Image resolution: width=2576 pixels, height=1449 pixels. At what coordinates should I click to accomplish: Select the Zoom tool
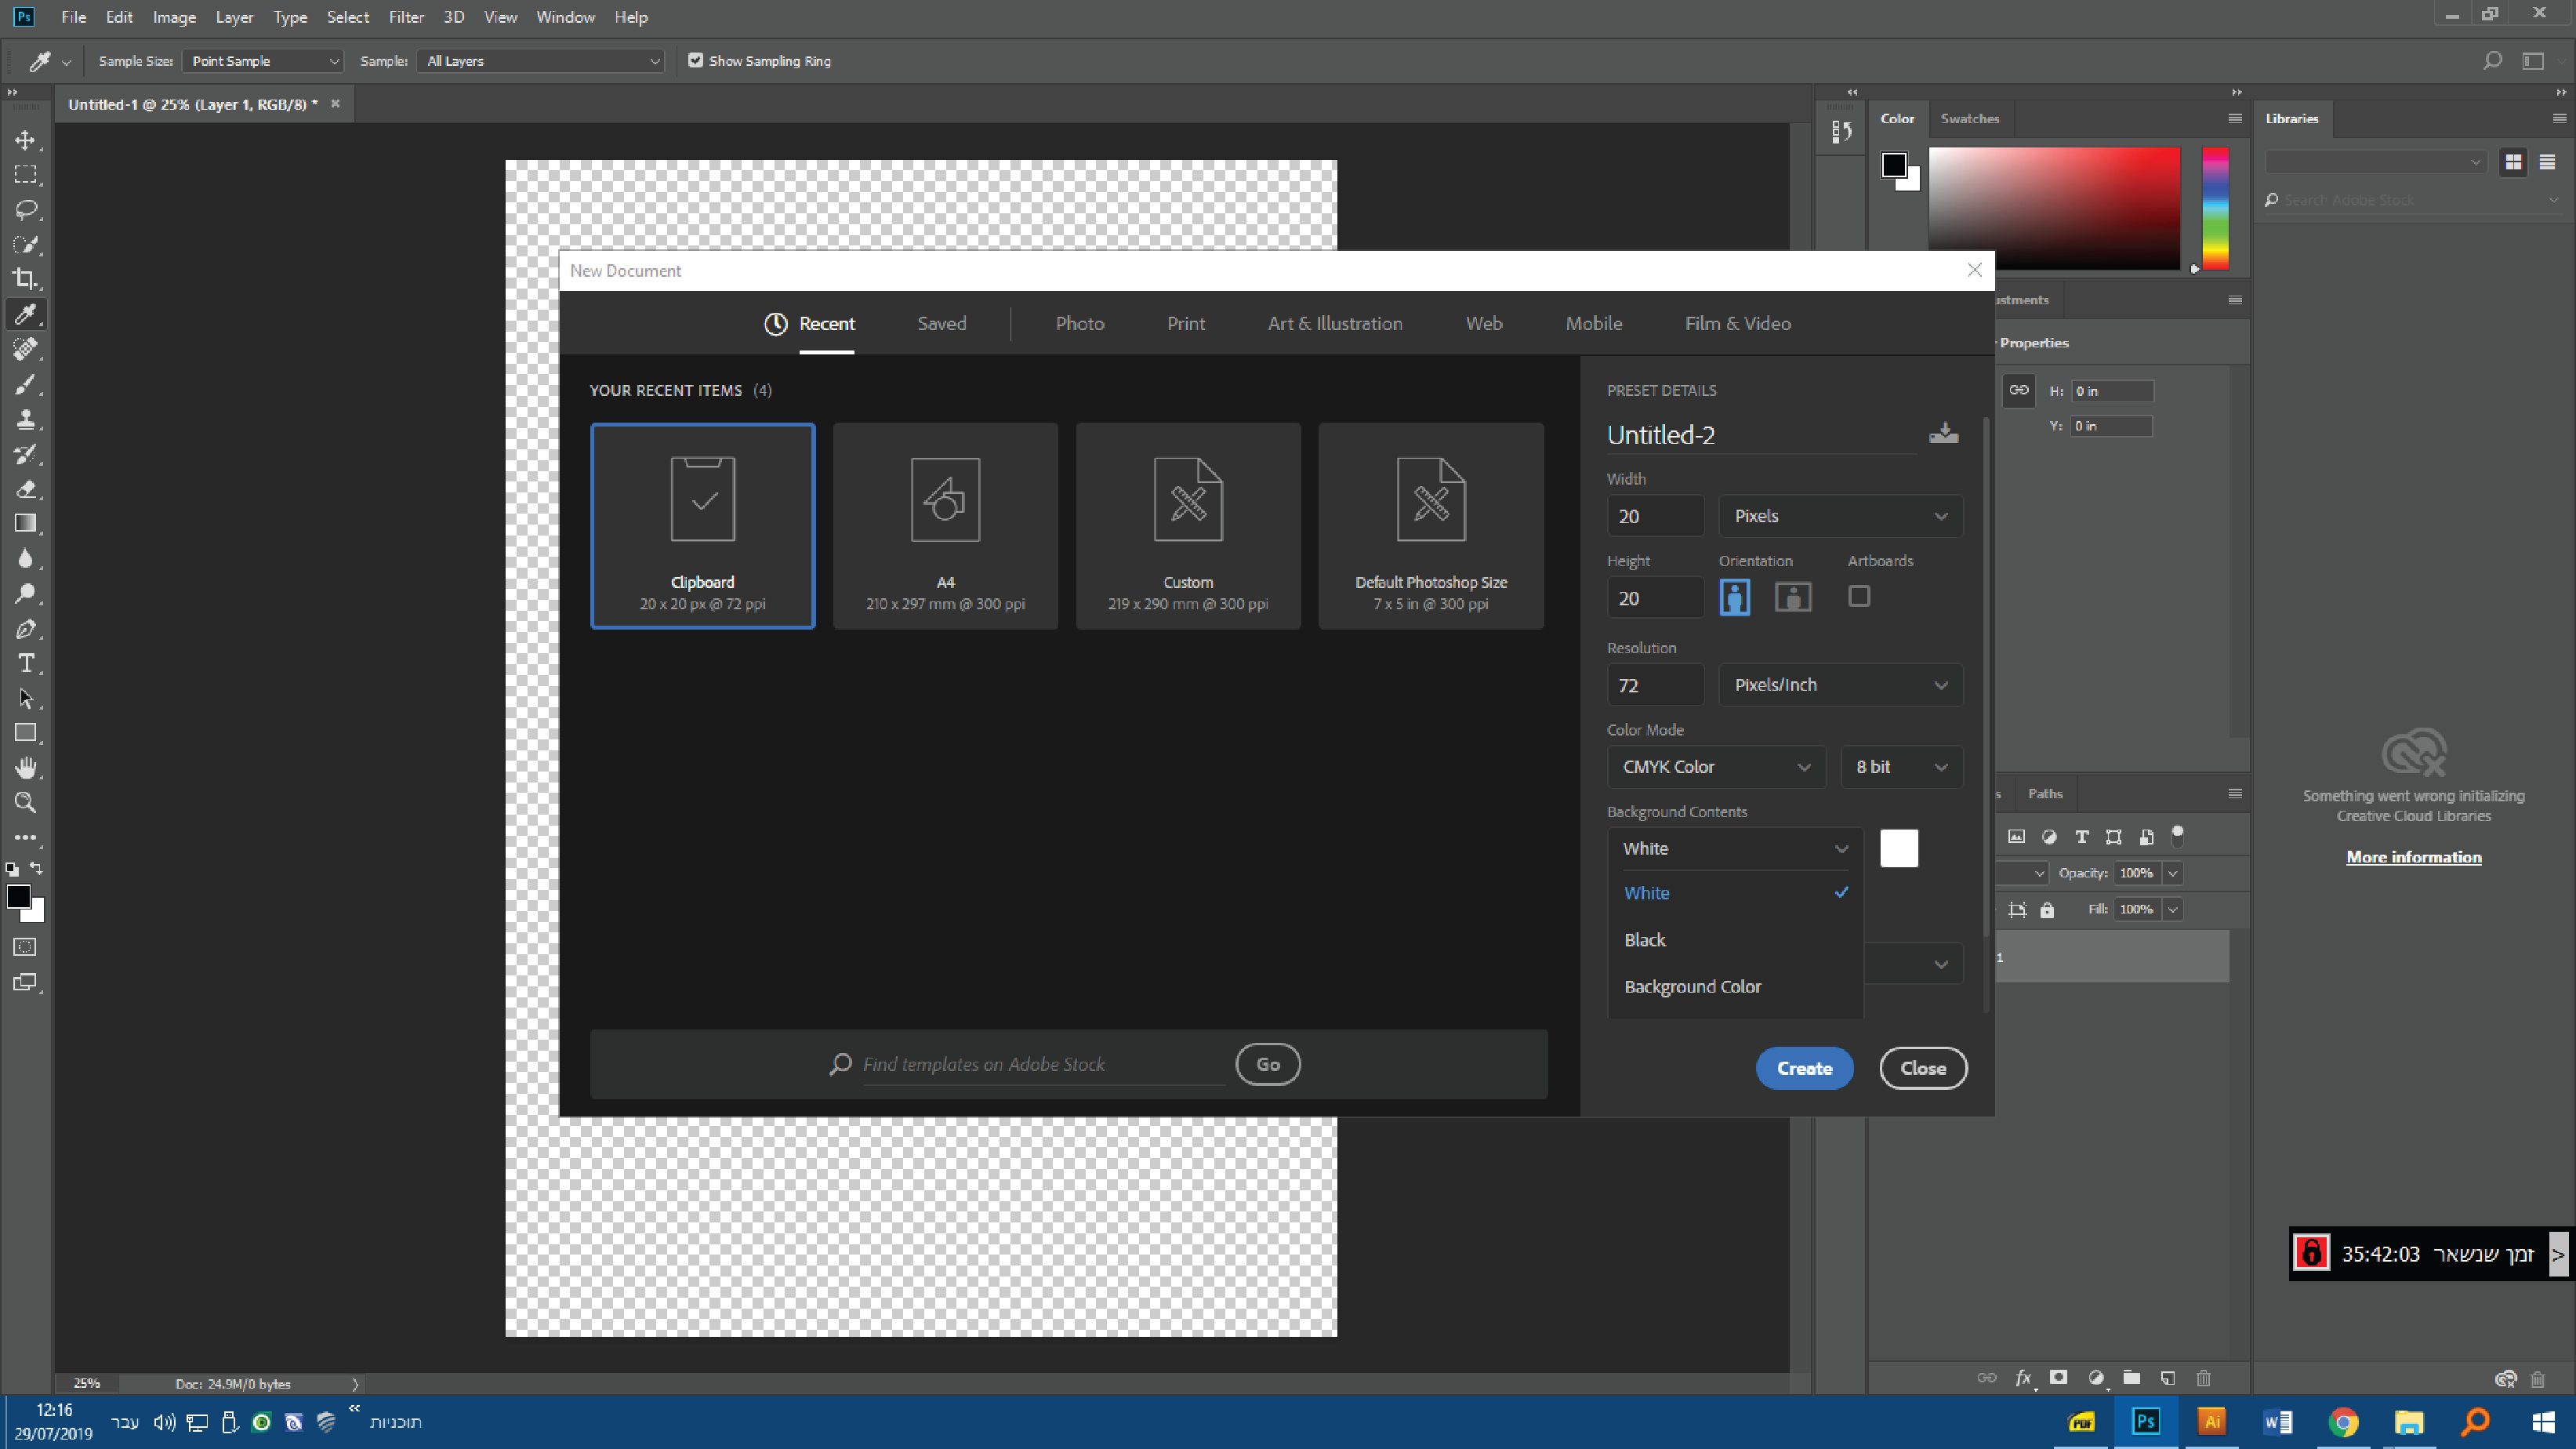point(25,802)
